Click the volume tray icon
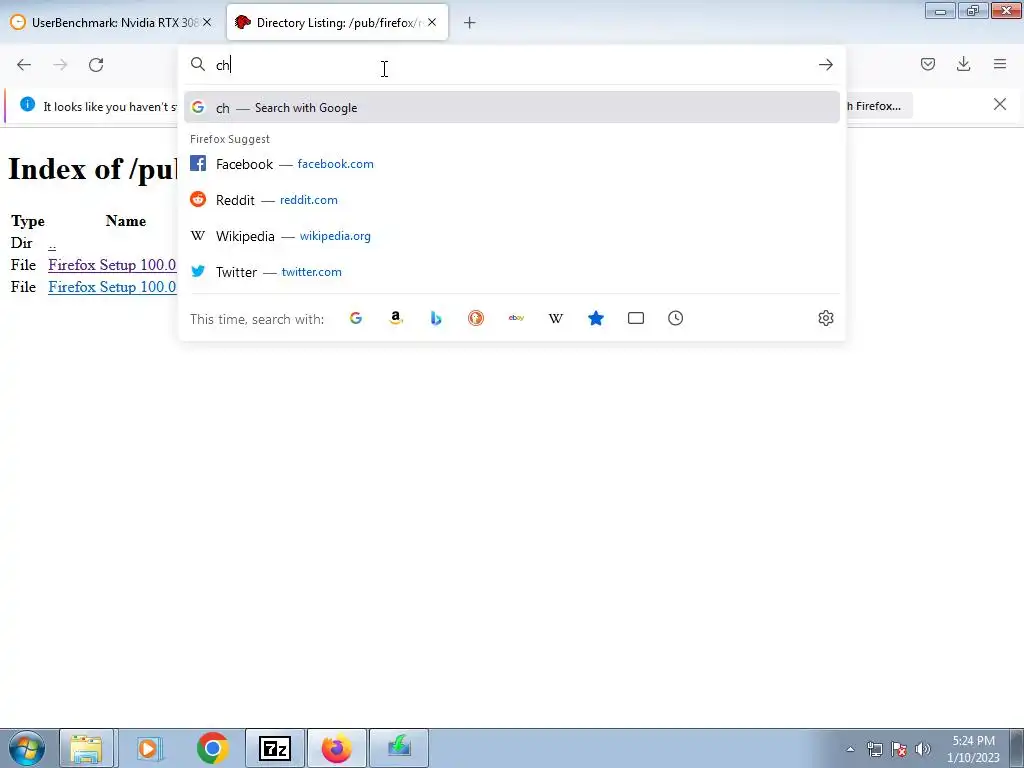 (923, 749)
